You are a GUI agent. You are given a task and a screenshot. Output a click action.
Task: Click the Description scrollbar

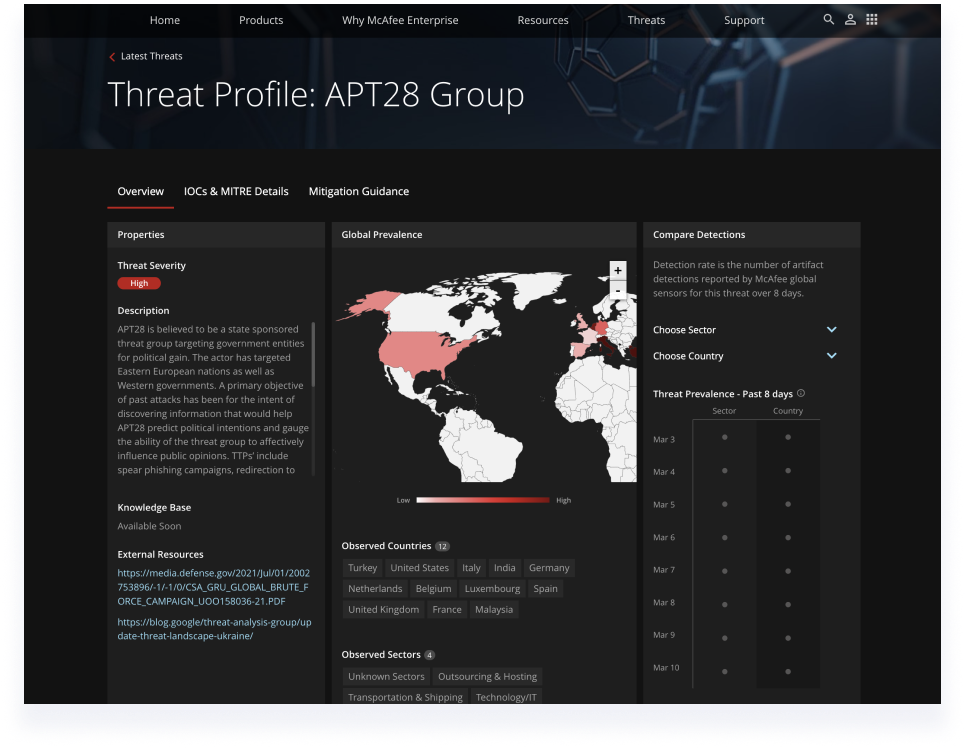[x=313, y=354]
